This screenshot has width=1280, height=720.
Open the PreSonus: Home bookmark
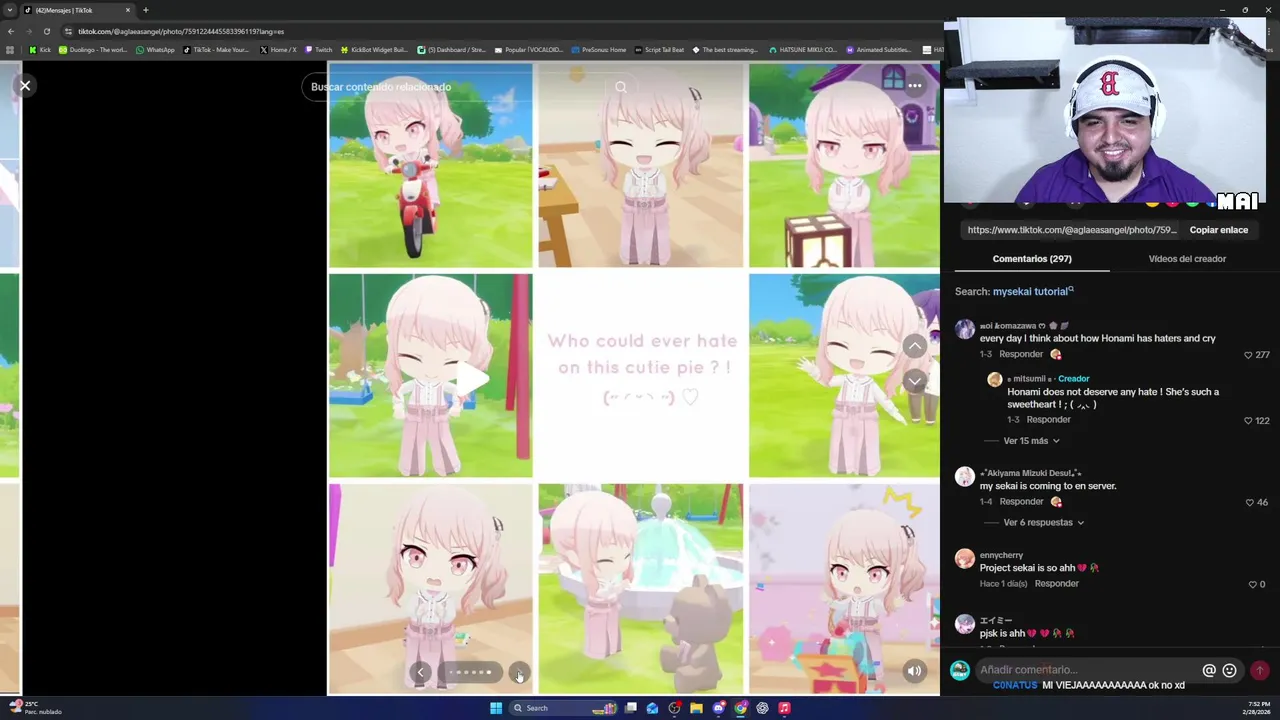click(x=599, y=49)
